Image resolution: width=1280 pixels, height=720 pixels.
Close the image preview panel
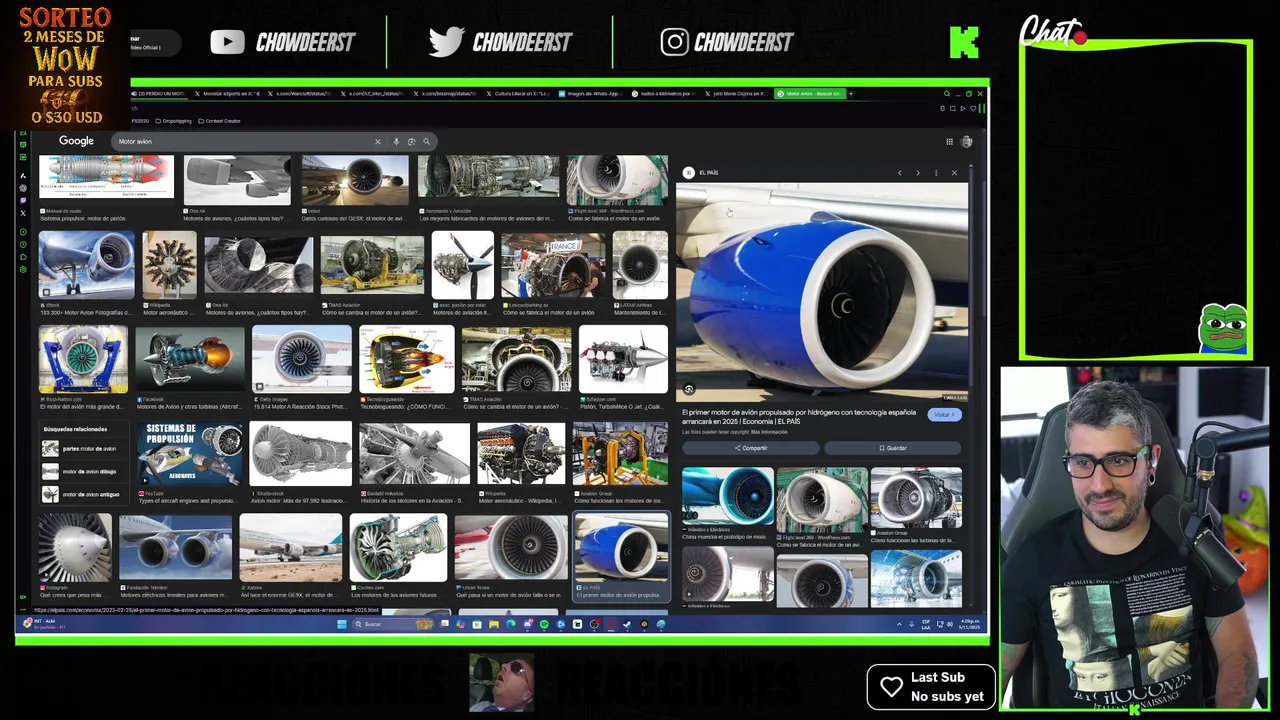pyautogui.click(x=954, y=173)
